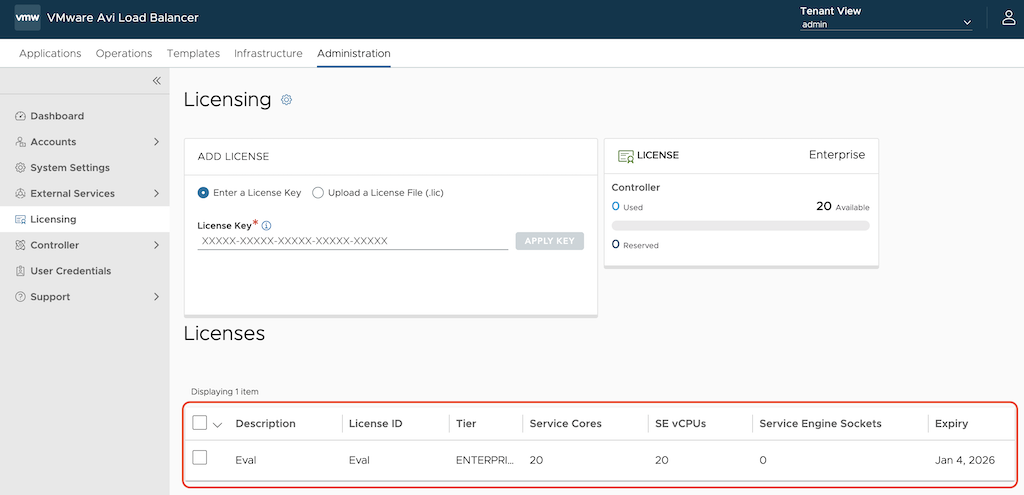Switch to the Applications tab
This screenshot has width=1024, height=495.
(x=50, y=54)
